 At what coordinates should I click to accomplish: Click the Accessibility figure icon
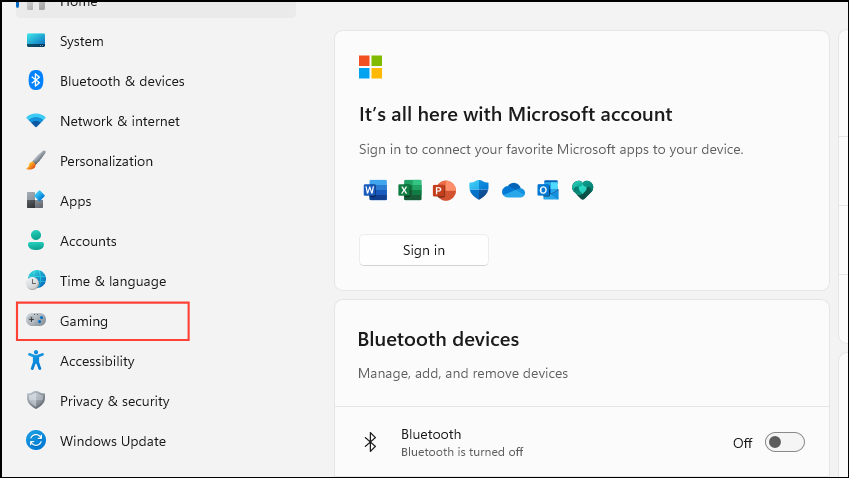36,360
